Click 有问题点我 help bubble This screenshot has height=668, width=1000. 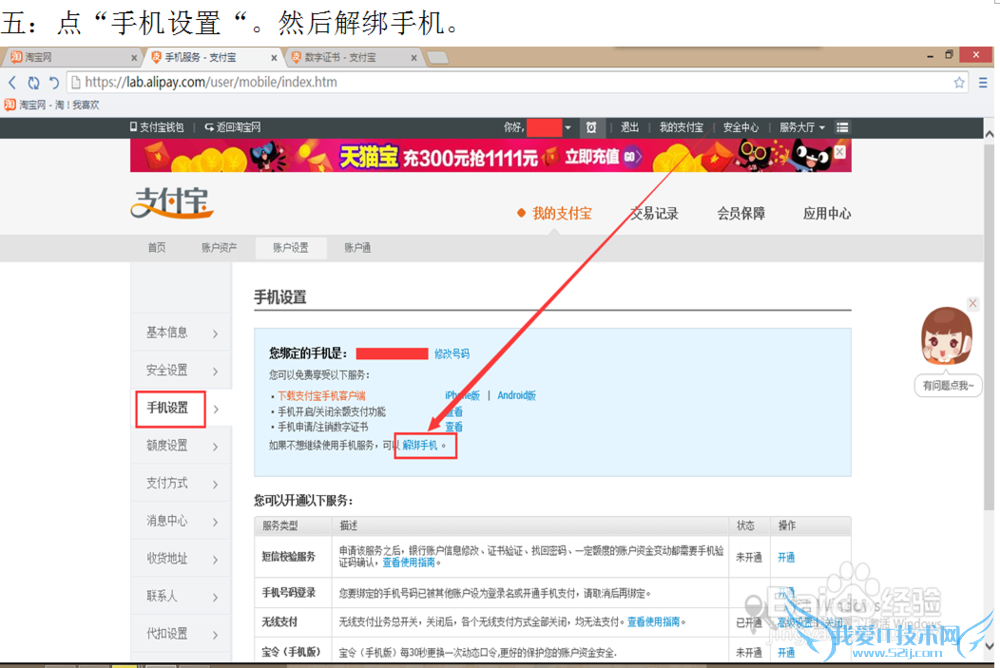948,385
